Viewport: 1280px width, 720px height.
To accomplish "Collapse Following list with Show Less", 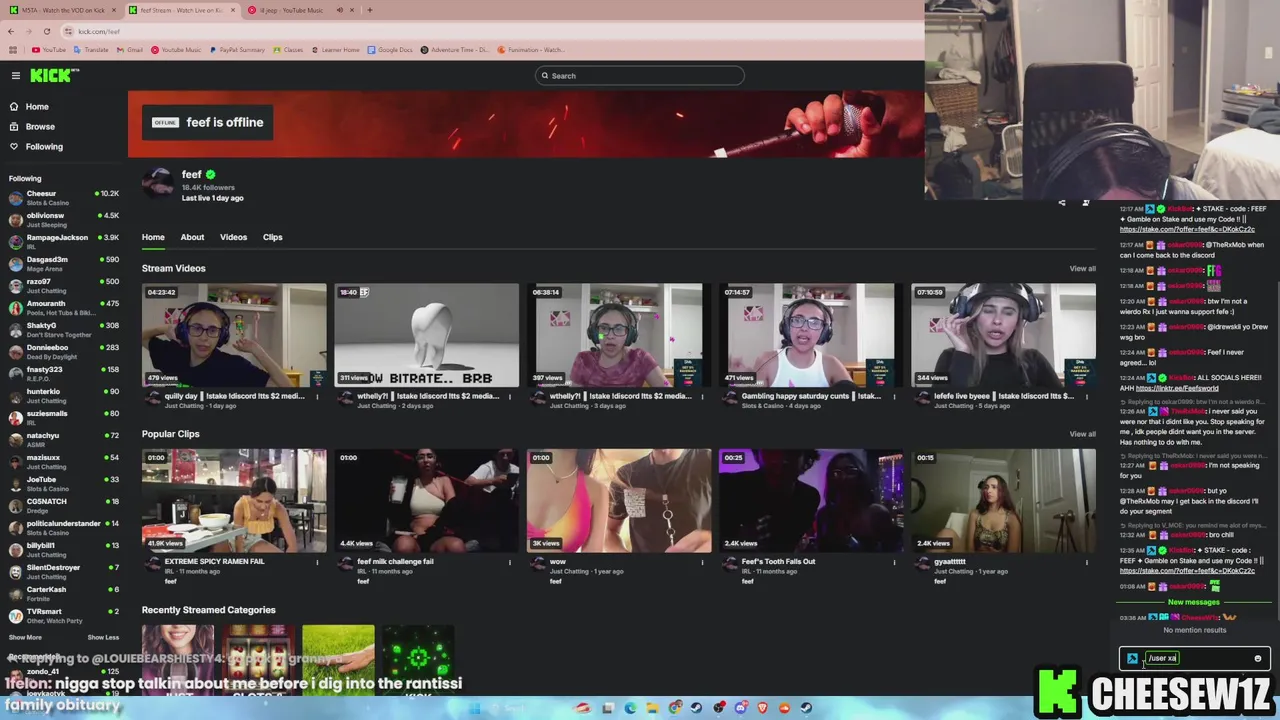I will click(103, 637).
